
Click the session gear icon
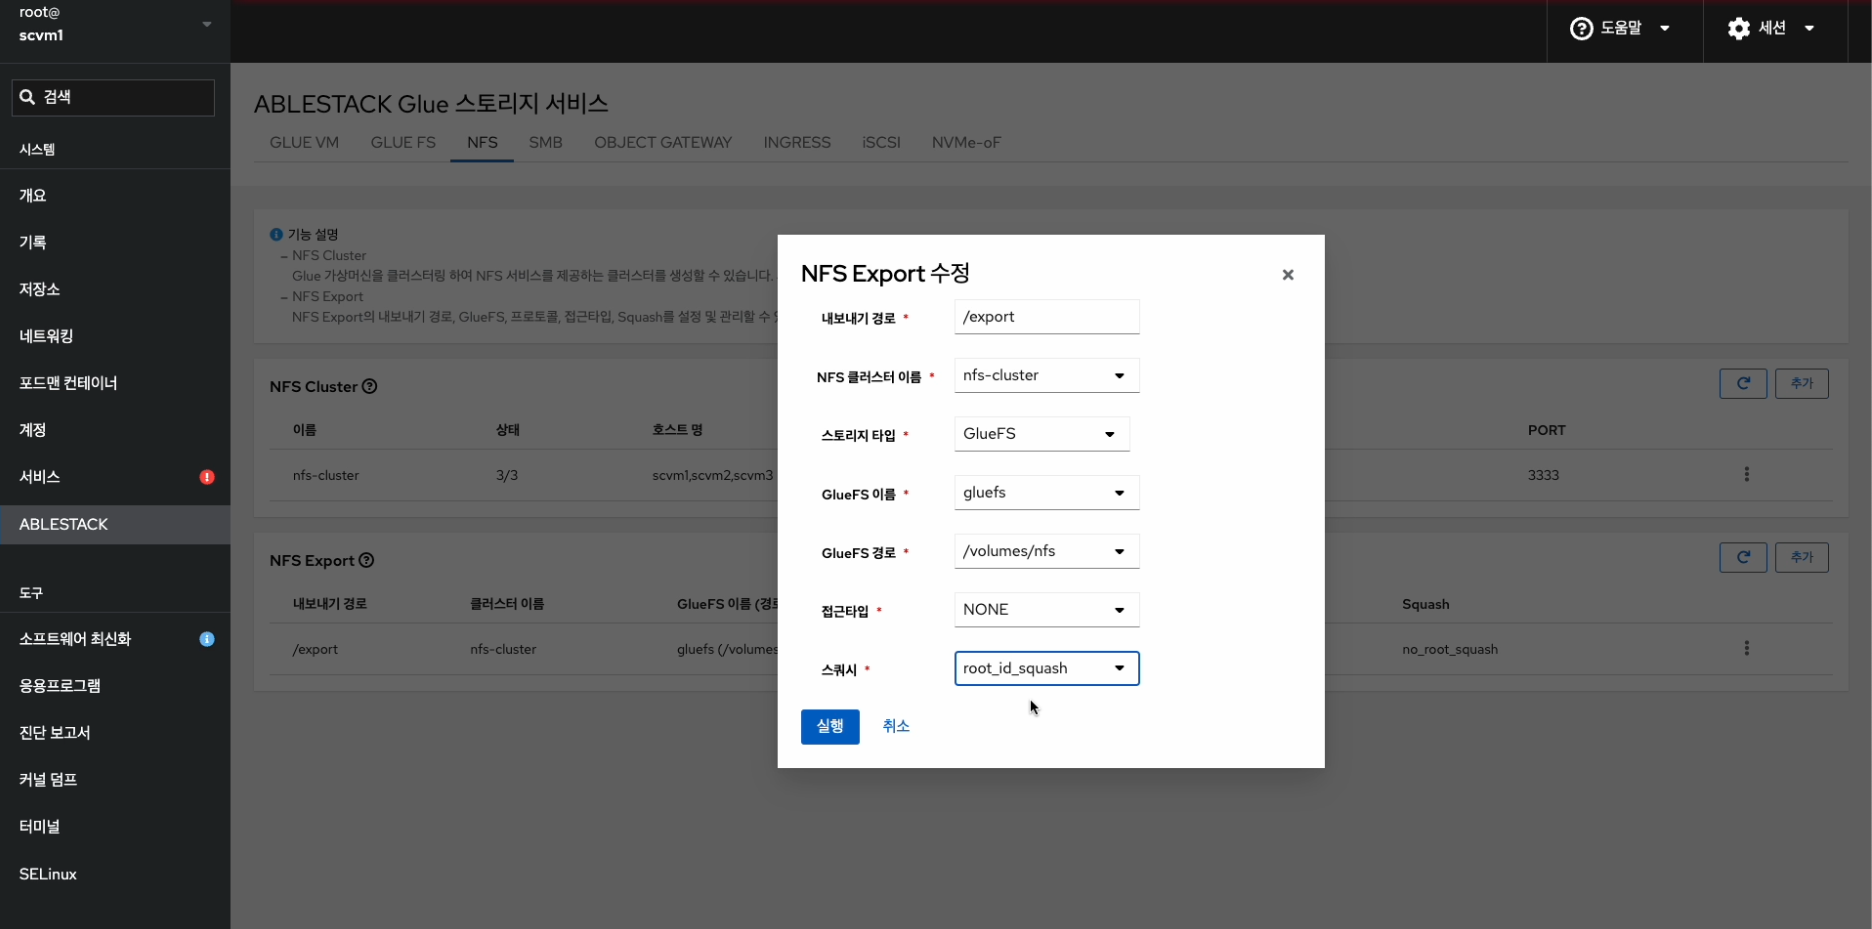pyautogui.click(x=1739, y=29)
